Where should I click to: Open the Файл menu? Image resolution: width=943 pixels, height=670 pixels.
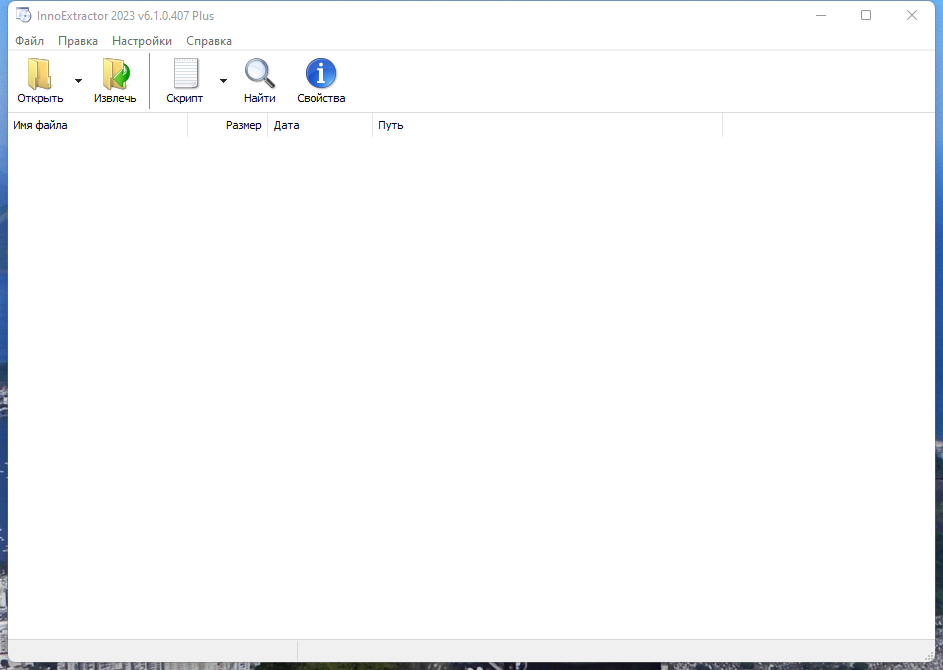29,41
